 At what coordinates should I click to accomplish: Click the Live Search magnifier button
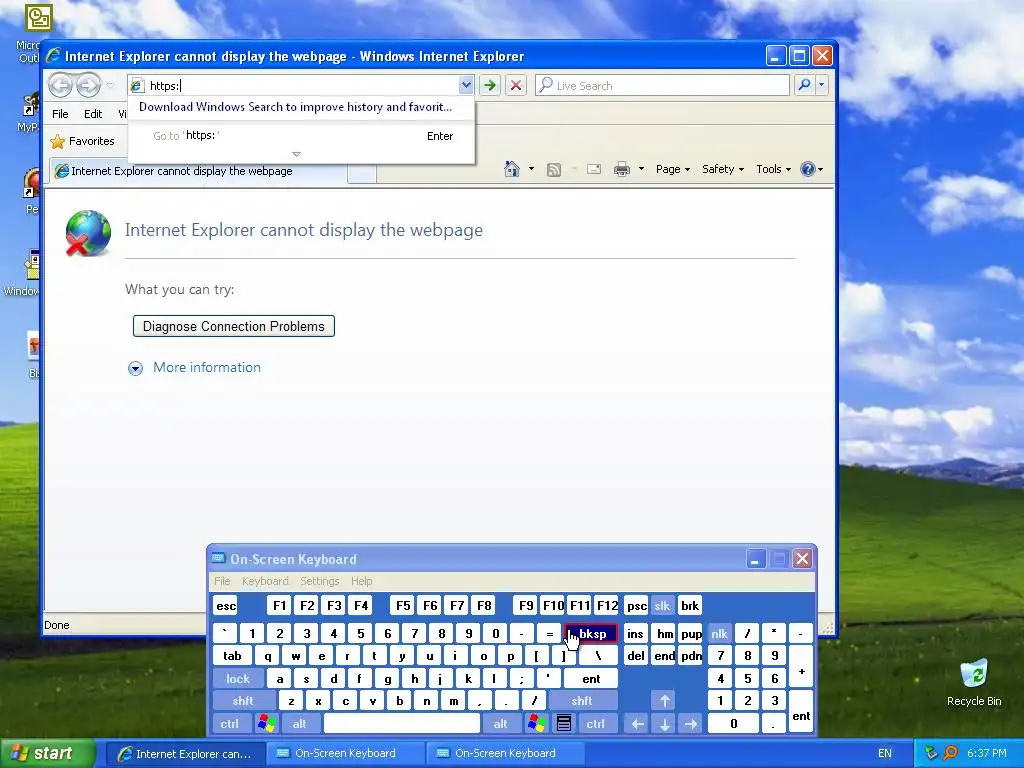point(805,85)
